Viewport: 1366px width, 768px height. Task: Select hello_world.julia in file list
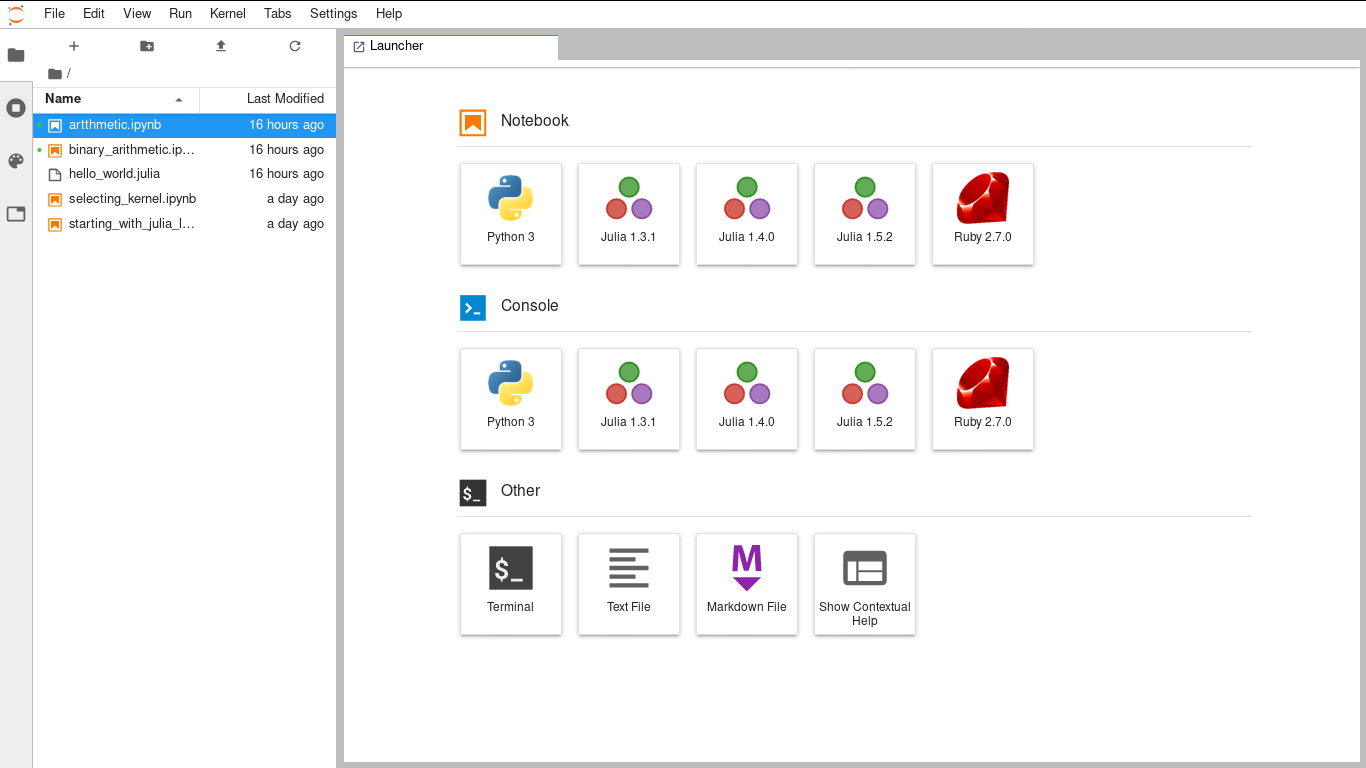coord(114,174)
